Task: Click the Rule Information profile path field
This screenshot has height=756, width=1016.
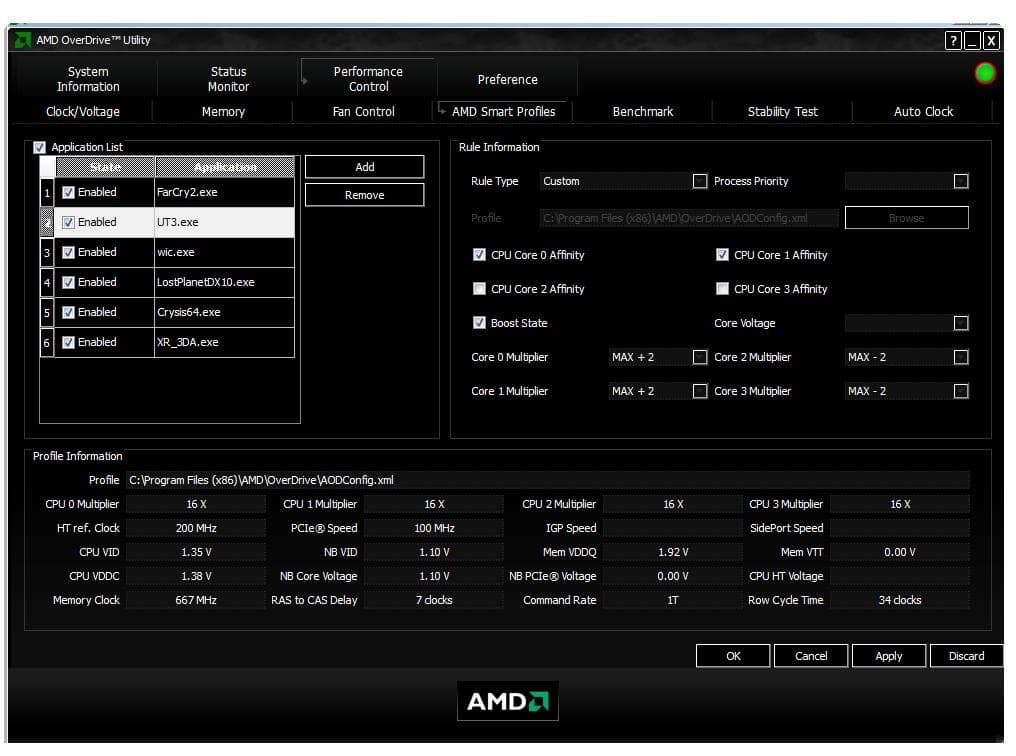Action: pyautogui.click(x=689, y=218)
